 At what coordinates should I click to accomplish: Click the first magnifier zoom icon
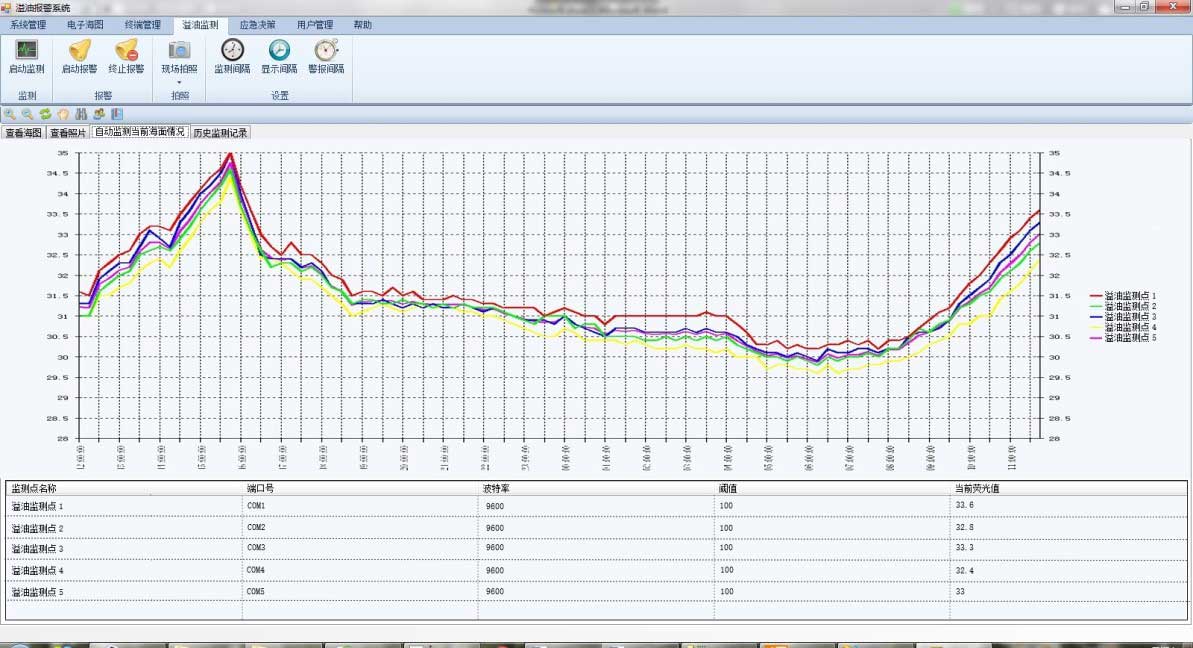click(9, 115)
